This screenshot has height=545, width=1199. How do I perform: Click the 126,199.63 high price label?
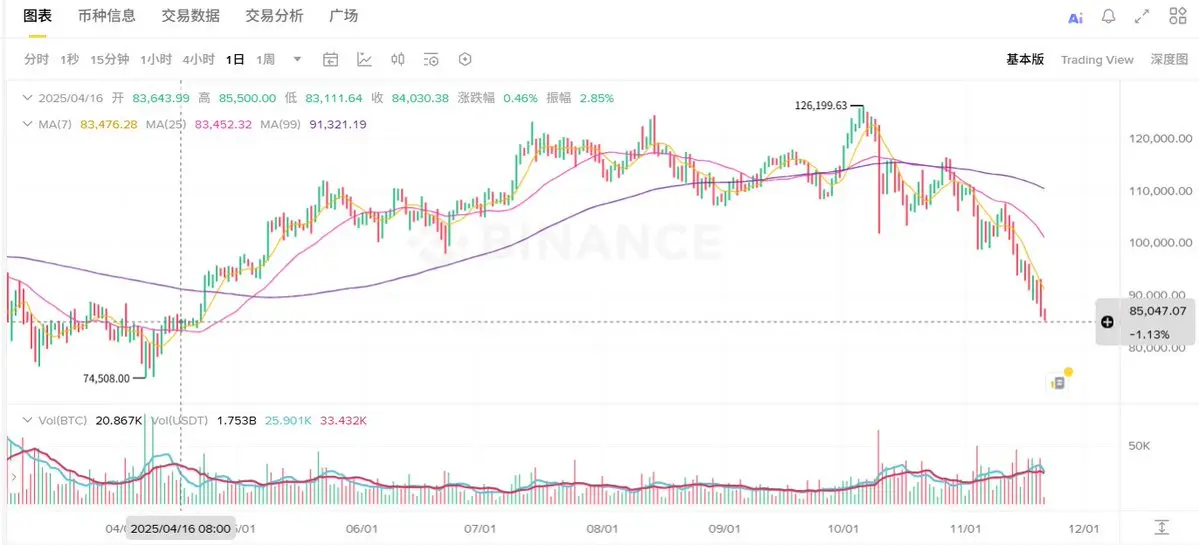click(x=821, y=106)
